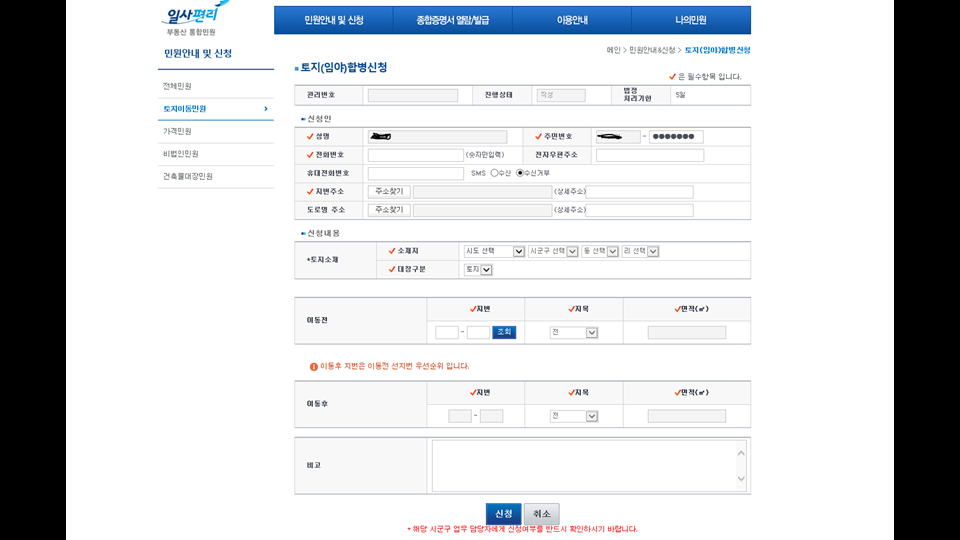Screen dimensions: 960x540
Task: Click the 비고 scrollbar up arrow
Action: pos(741,453)
